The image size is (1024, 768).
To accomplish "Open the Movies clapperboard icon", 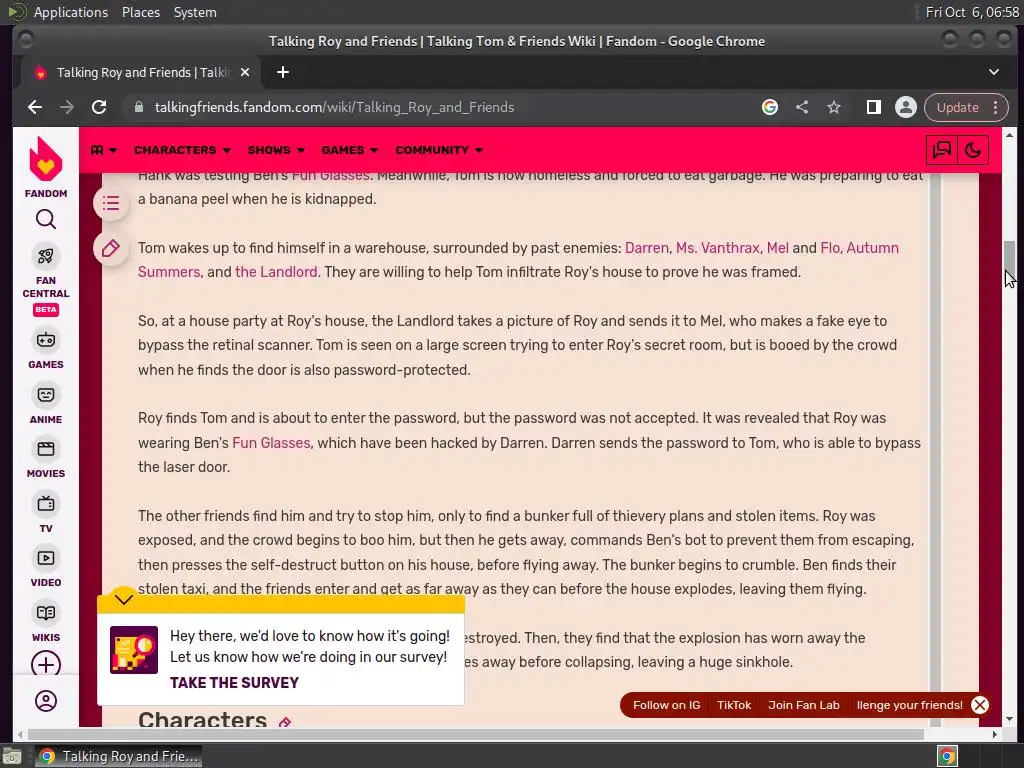I will 46,449.
